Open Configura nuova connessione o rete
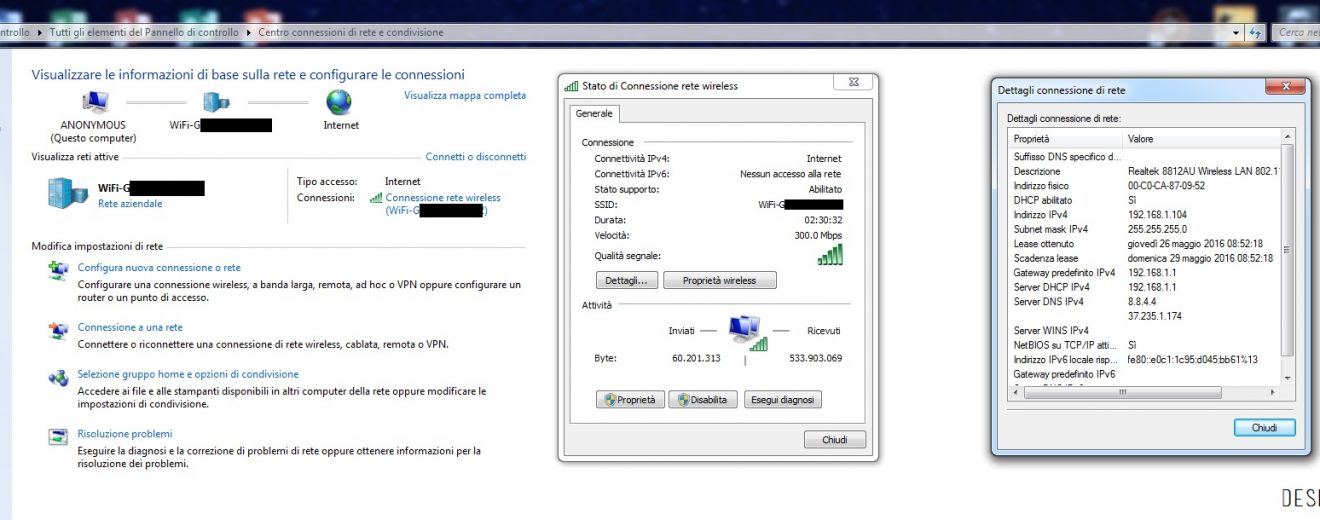The image size is (1320, 520). [159, 268]
